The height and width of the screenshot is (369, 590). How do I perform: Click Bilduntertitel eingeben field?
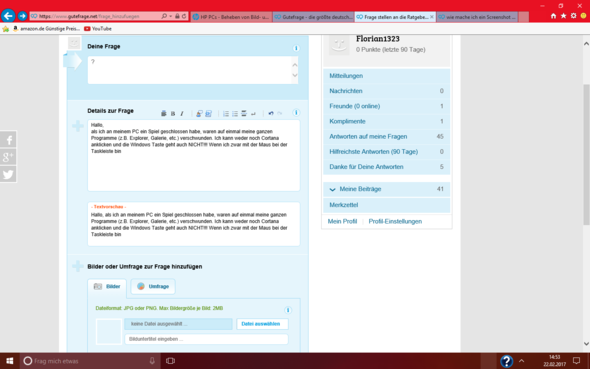coord(207,339)
